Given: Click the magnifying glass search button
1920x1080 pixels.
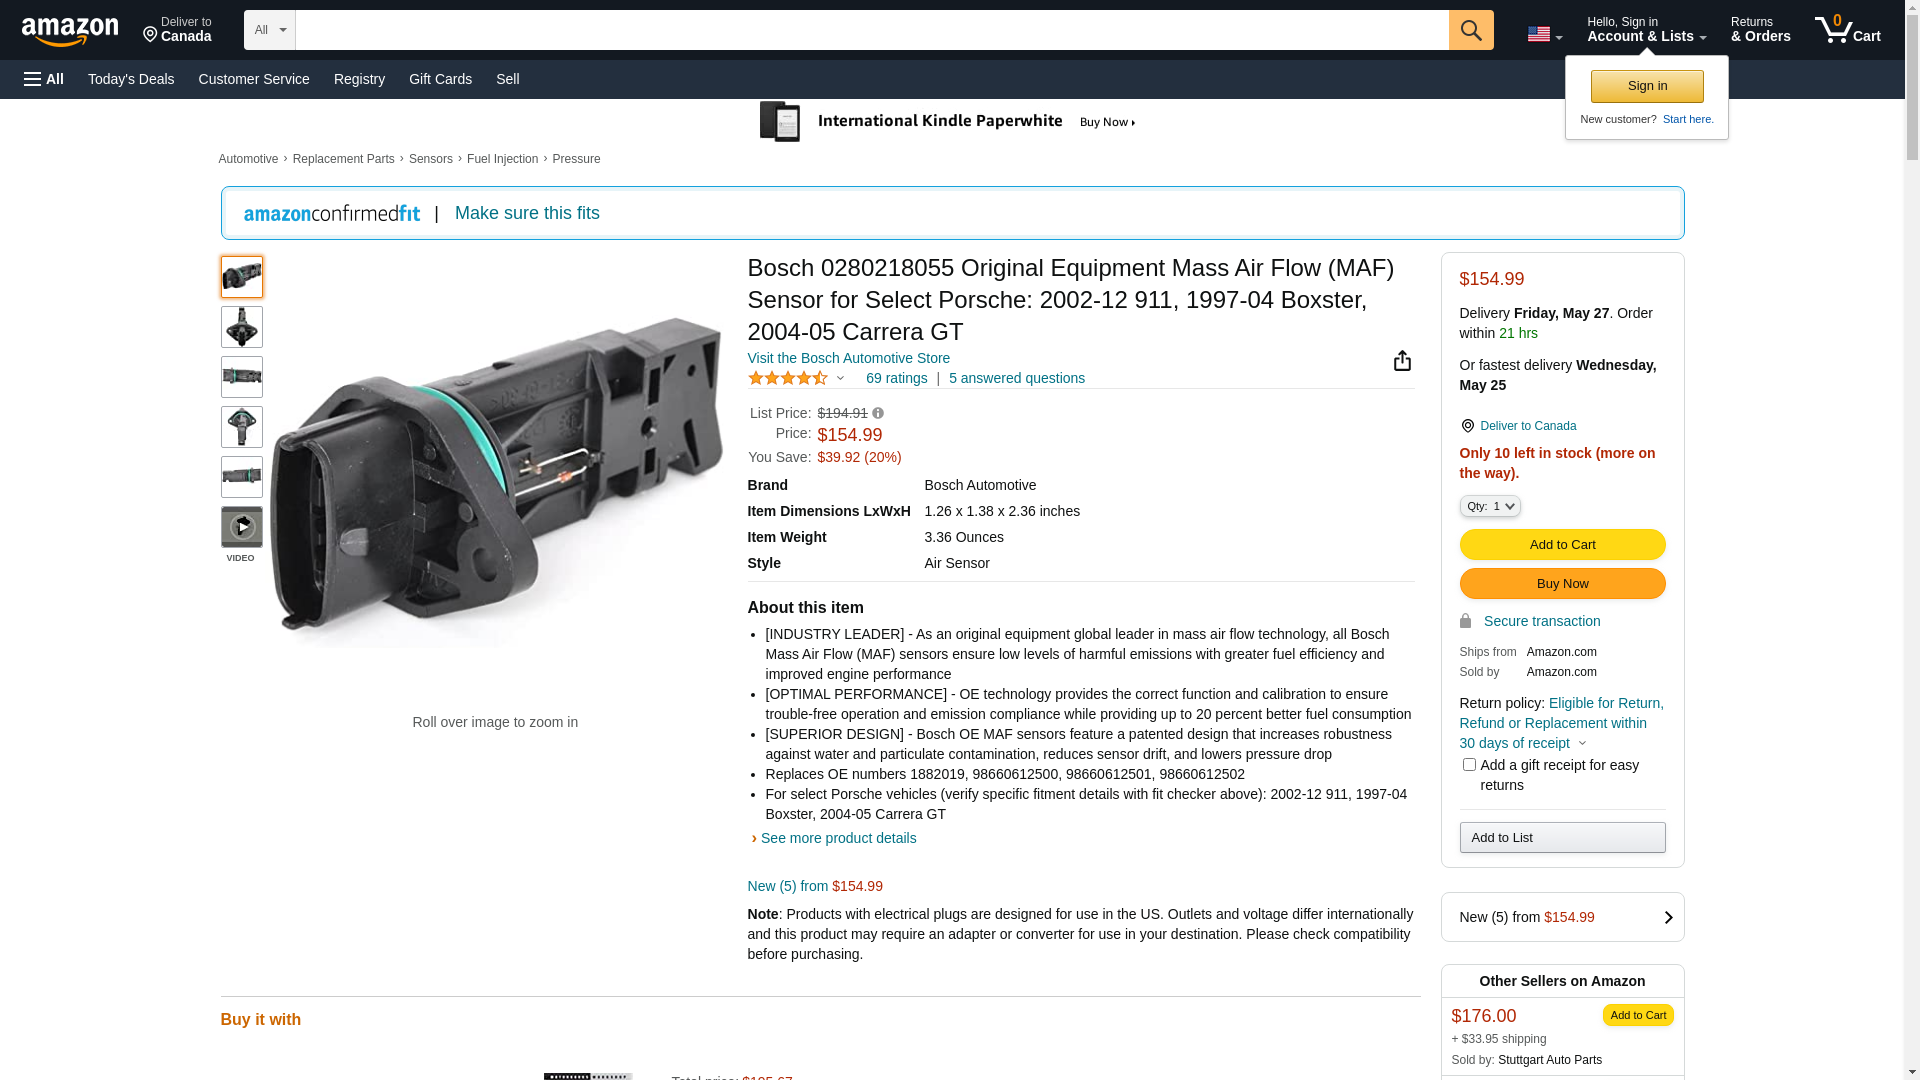Looking at the screenshot, I should (x=1470, y=30).
